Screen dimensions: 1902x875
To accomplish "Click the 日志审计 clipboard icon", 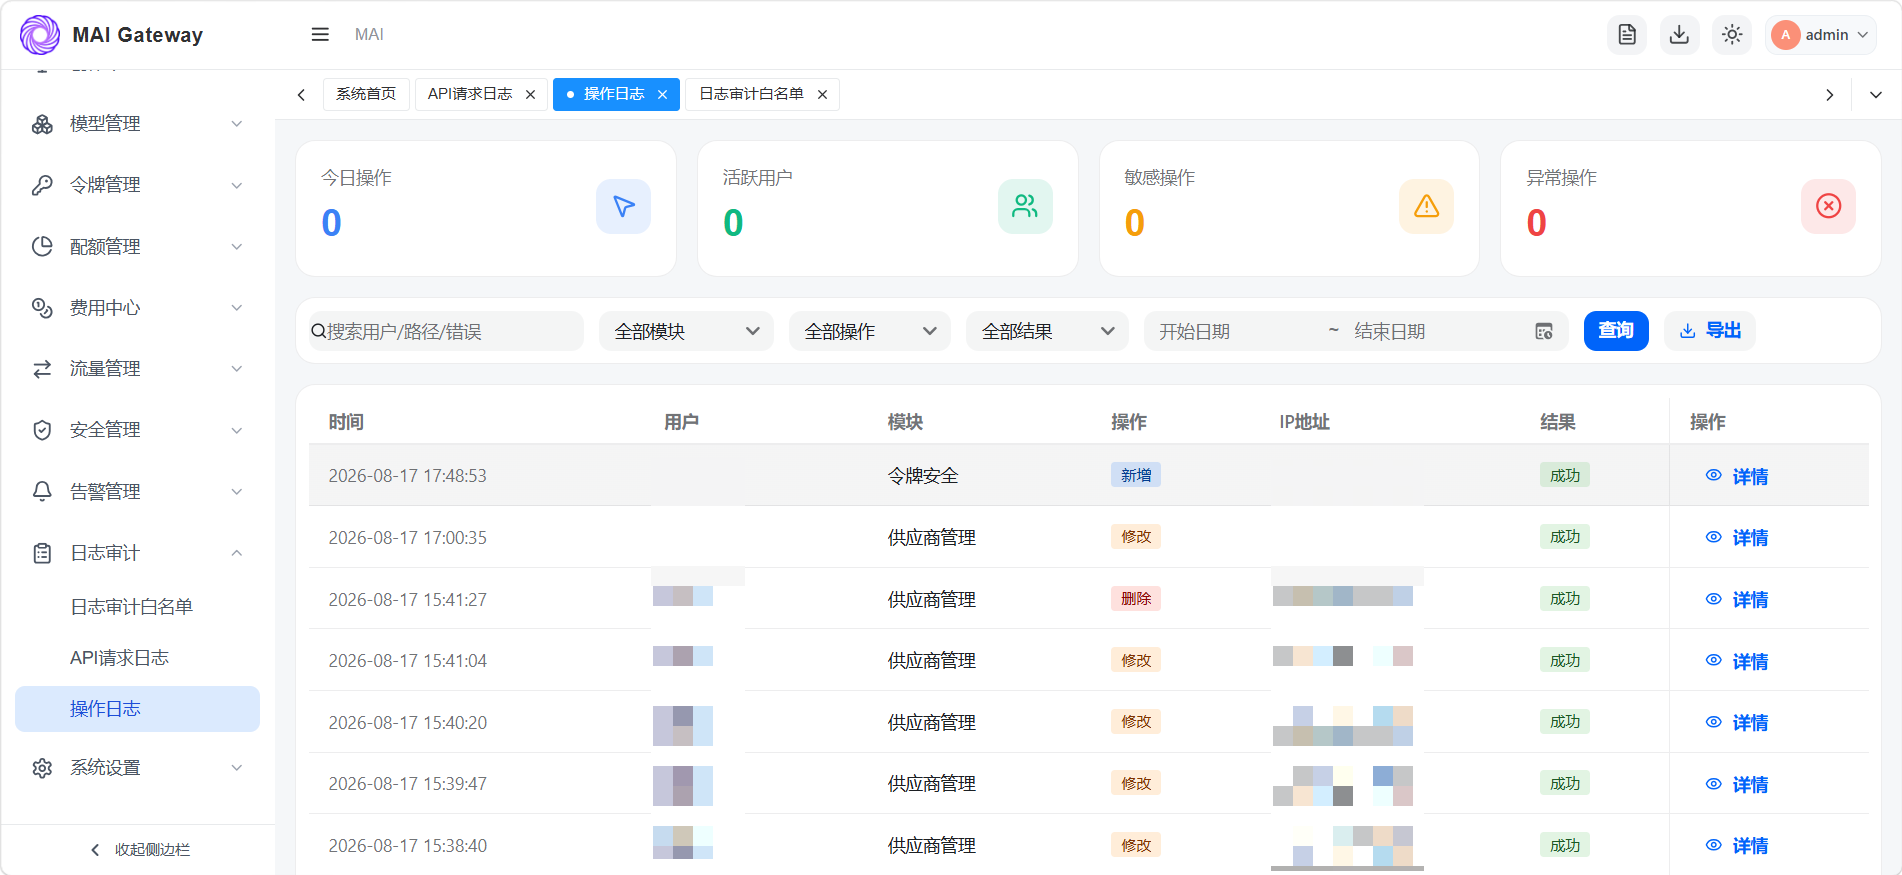I will [42, 553].
